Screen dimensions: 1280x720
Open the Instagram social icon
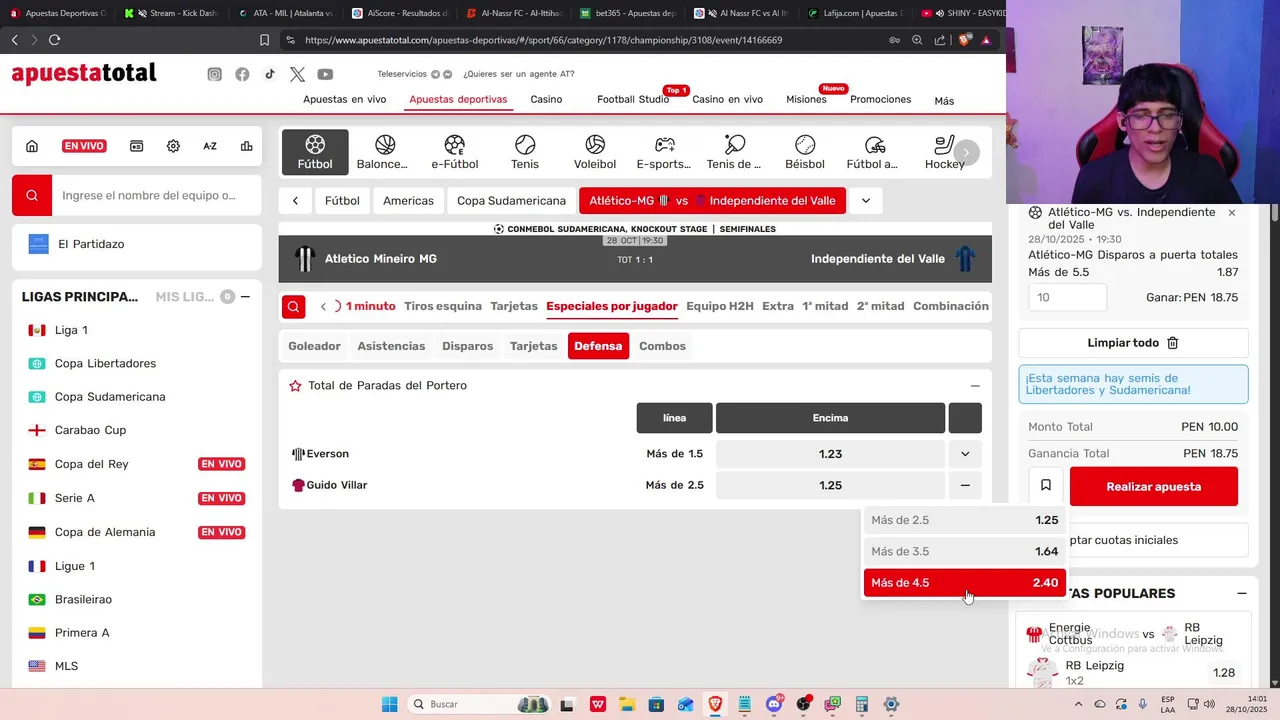214,74
